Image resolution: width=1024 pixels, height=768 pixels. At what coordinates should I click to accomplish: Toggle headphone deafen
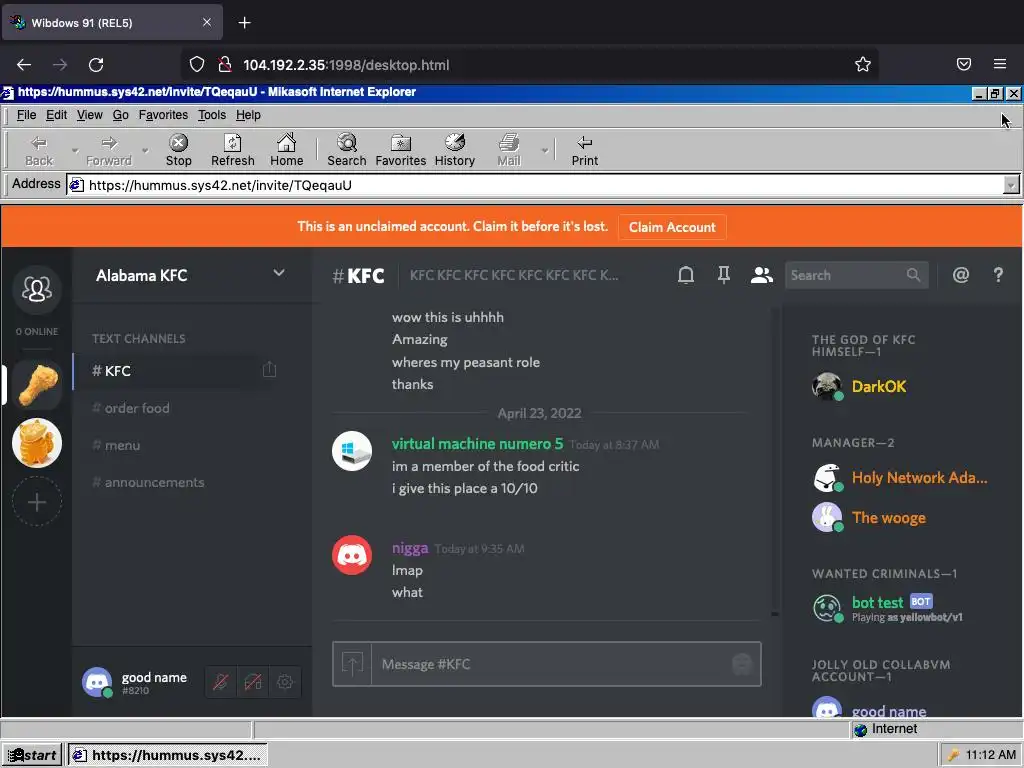pos(253,682)
